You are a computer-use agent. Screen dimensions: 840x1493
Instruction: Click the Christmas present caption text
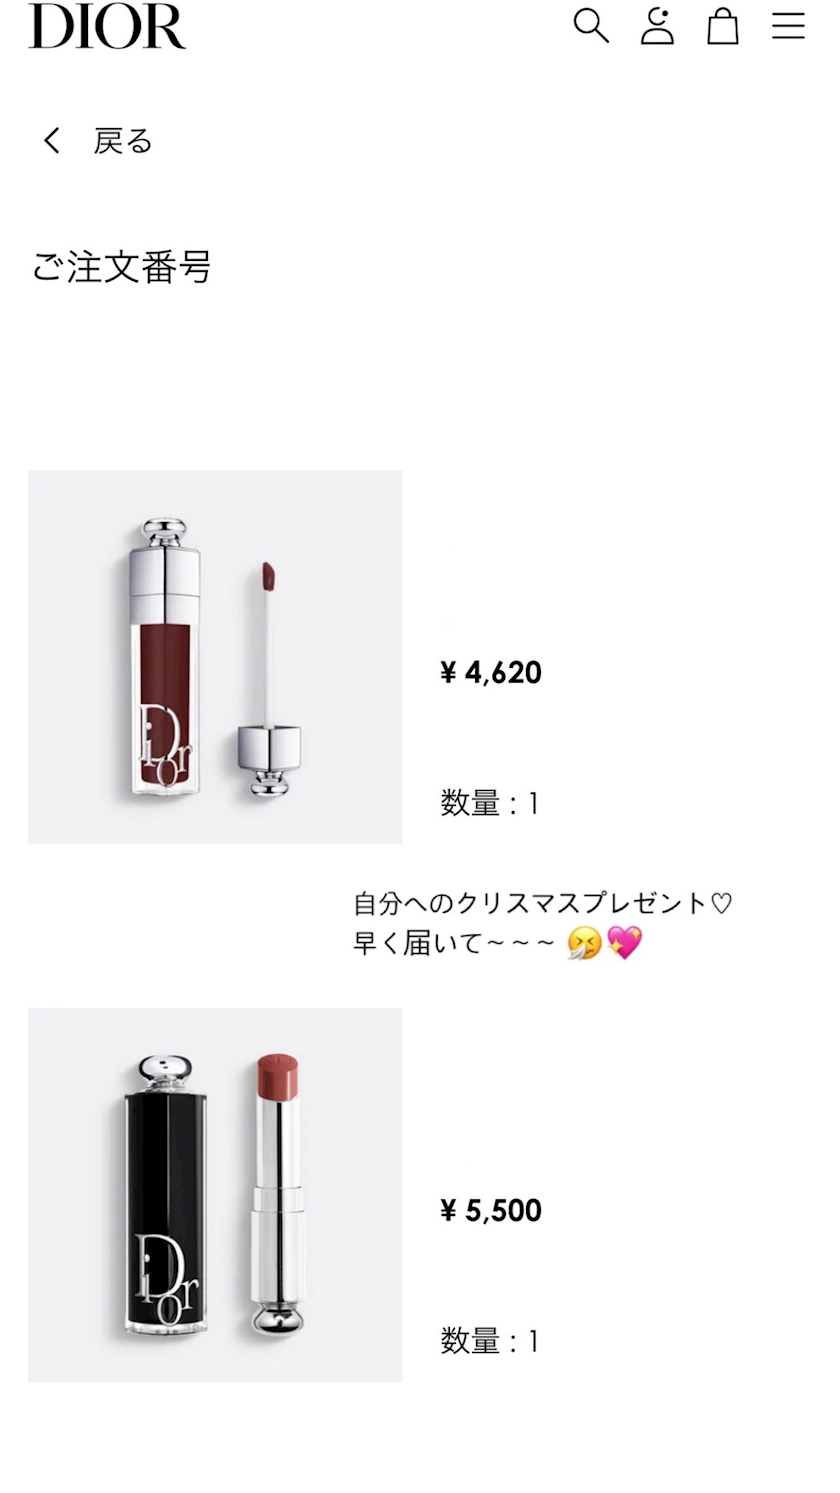543,904
